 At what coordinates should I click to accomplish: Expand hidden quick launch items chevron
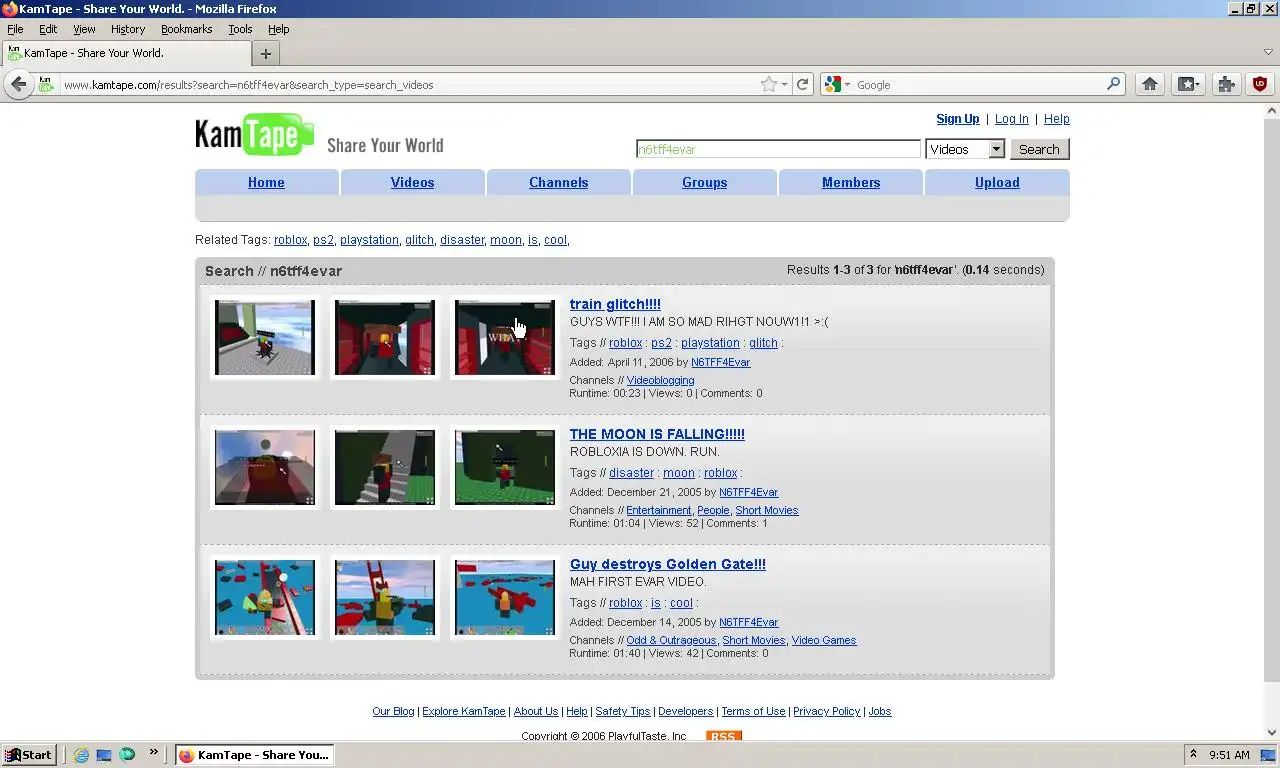tap(153, 752)
